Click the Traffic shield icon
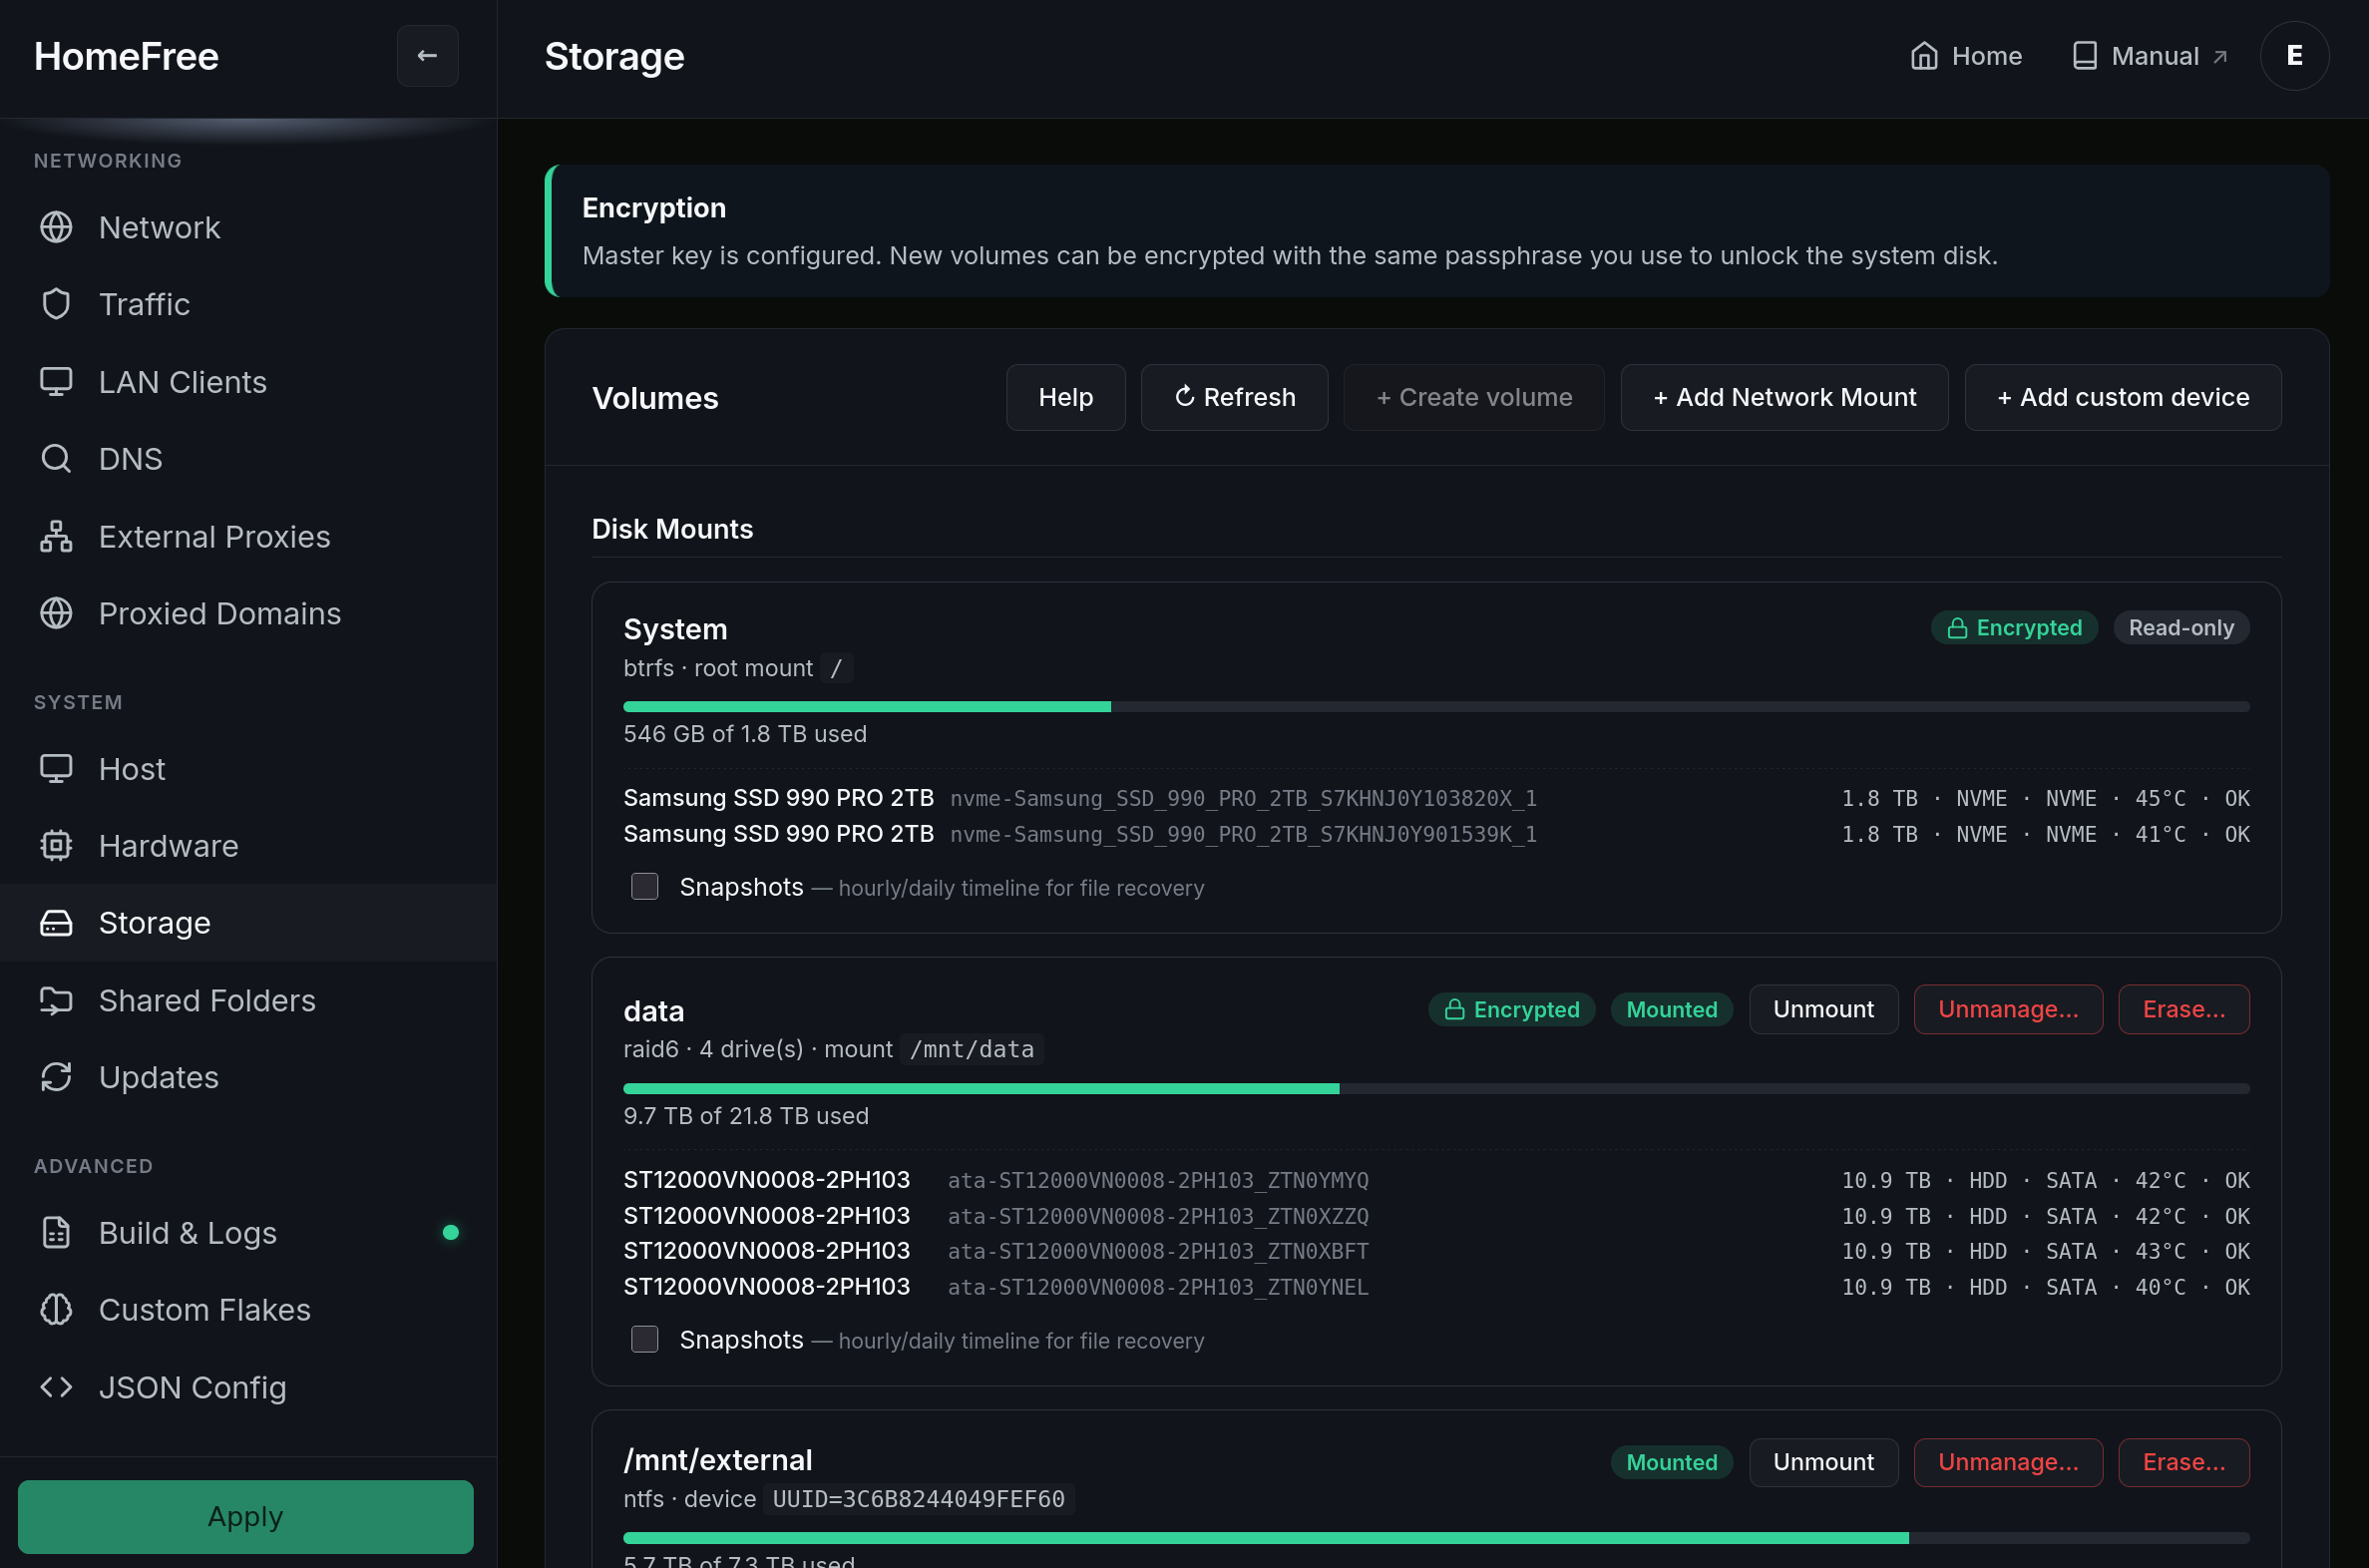The image size is (2369, 1568). click(56, 304)
